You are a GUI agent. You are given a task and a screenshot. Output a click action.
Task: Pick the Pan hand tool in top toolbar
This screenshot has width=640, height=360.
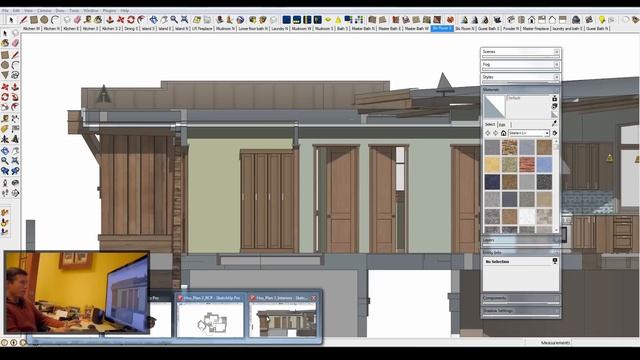click(164, 20)
